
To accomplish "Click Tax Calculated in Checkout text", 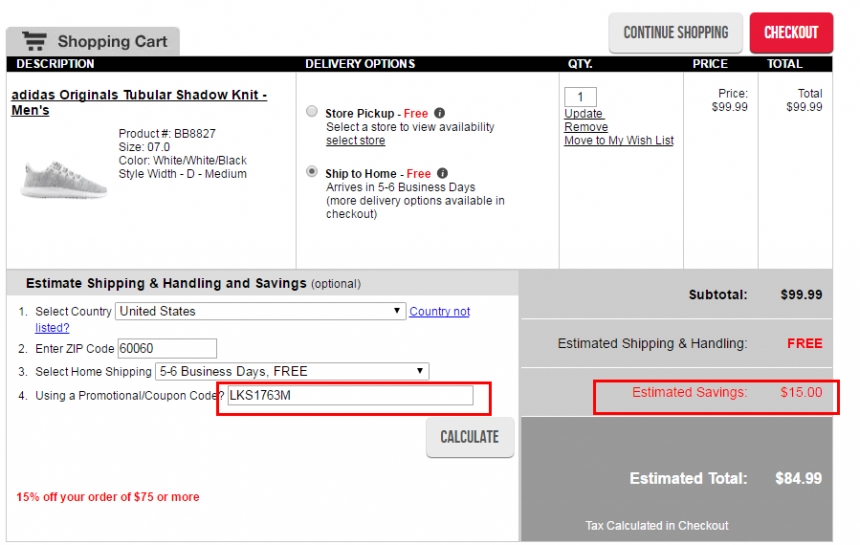I will [x=657, y=525].
